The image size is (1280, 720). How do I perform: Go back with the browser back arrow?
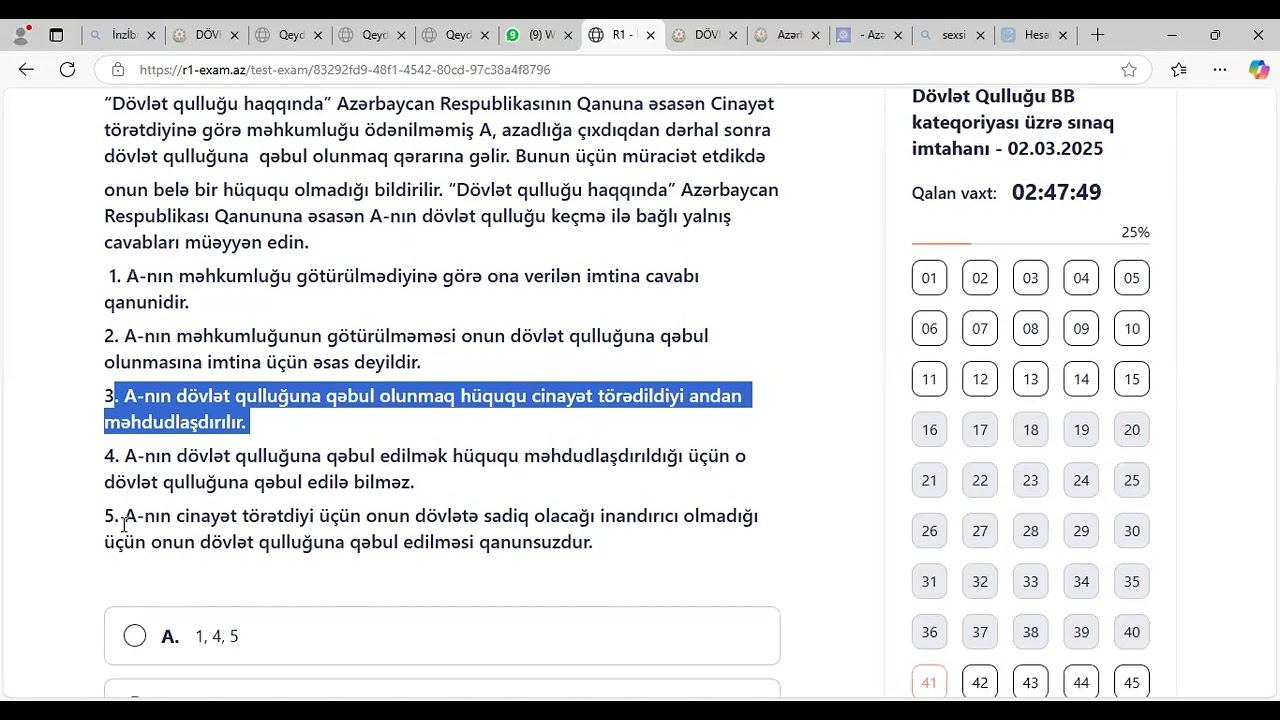click(26, 70)
